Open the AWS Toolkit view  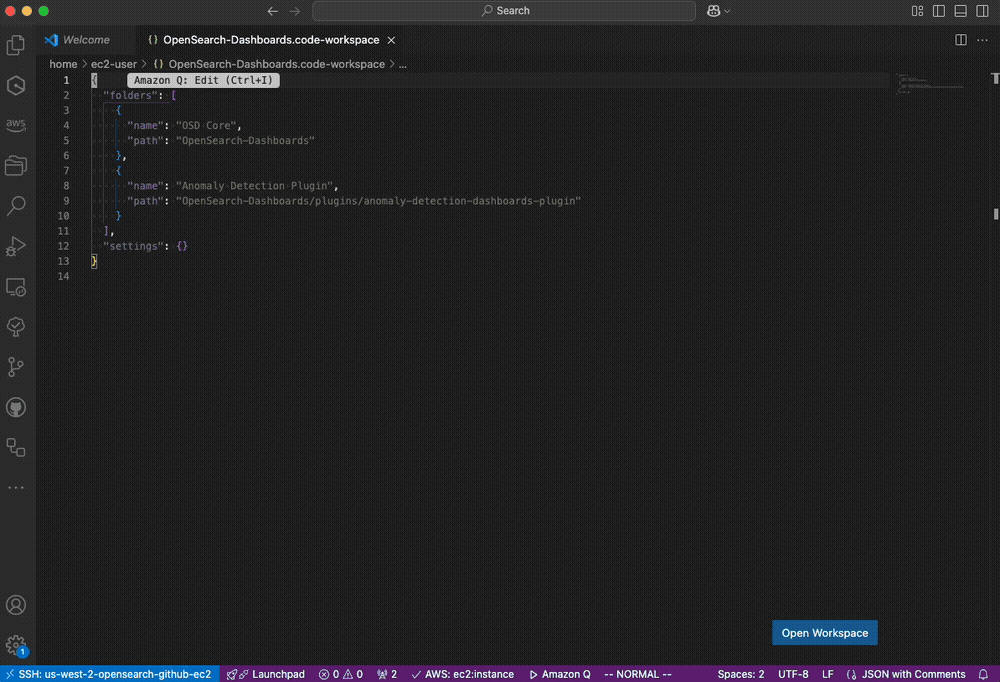tap(16, 124)
